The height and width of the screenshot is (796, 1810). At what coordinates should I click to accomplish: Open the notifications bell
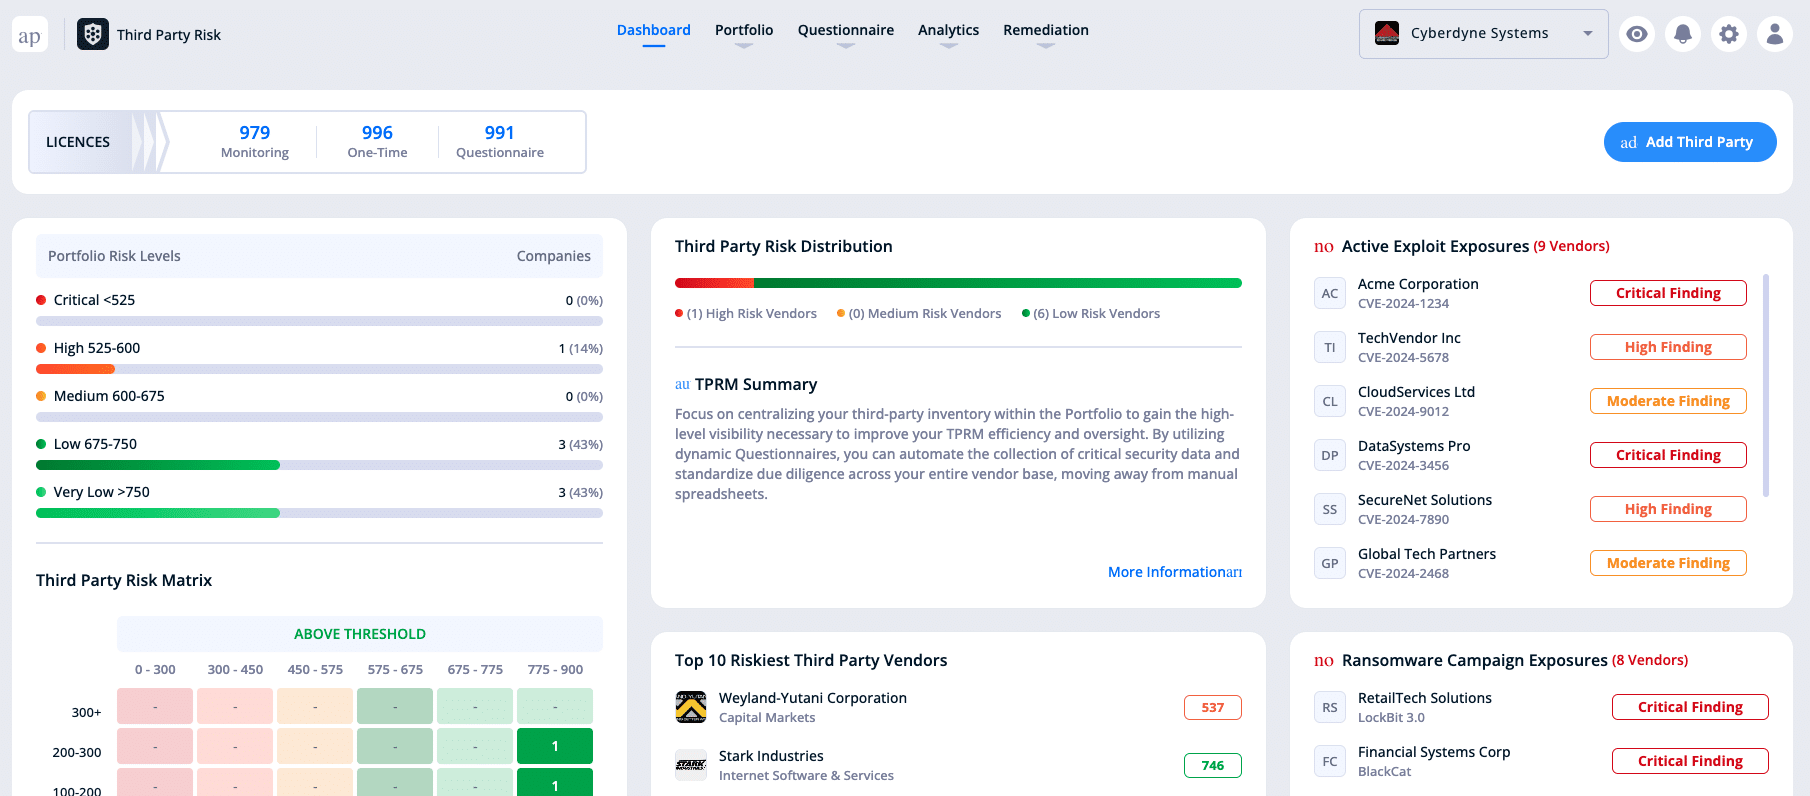coord(1683,34)
